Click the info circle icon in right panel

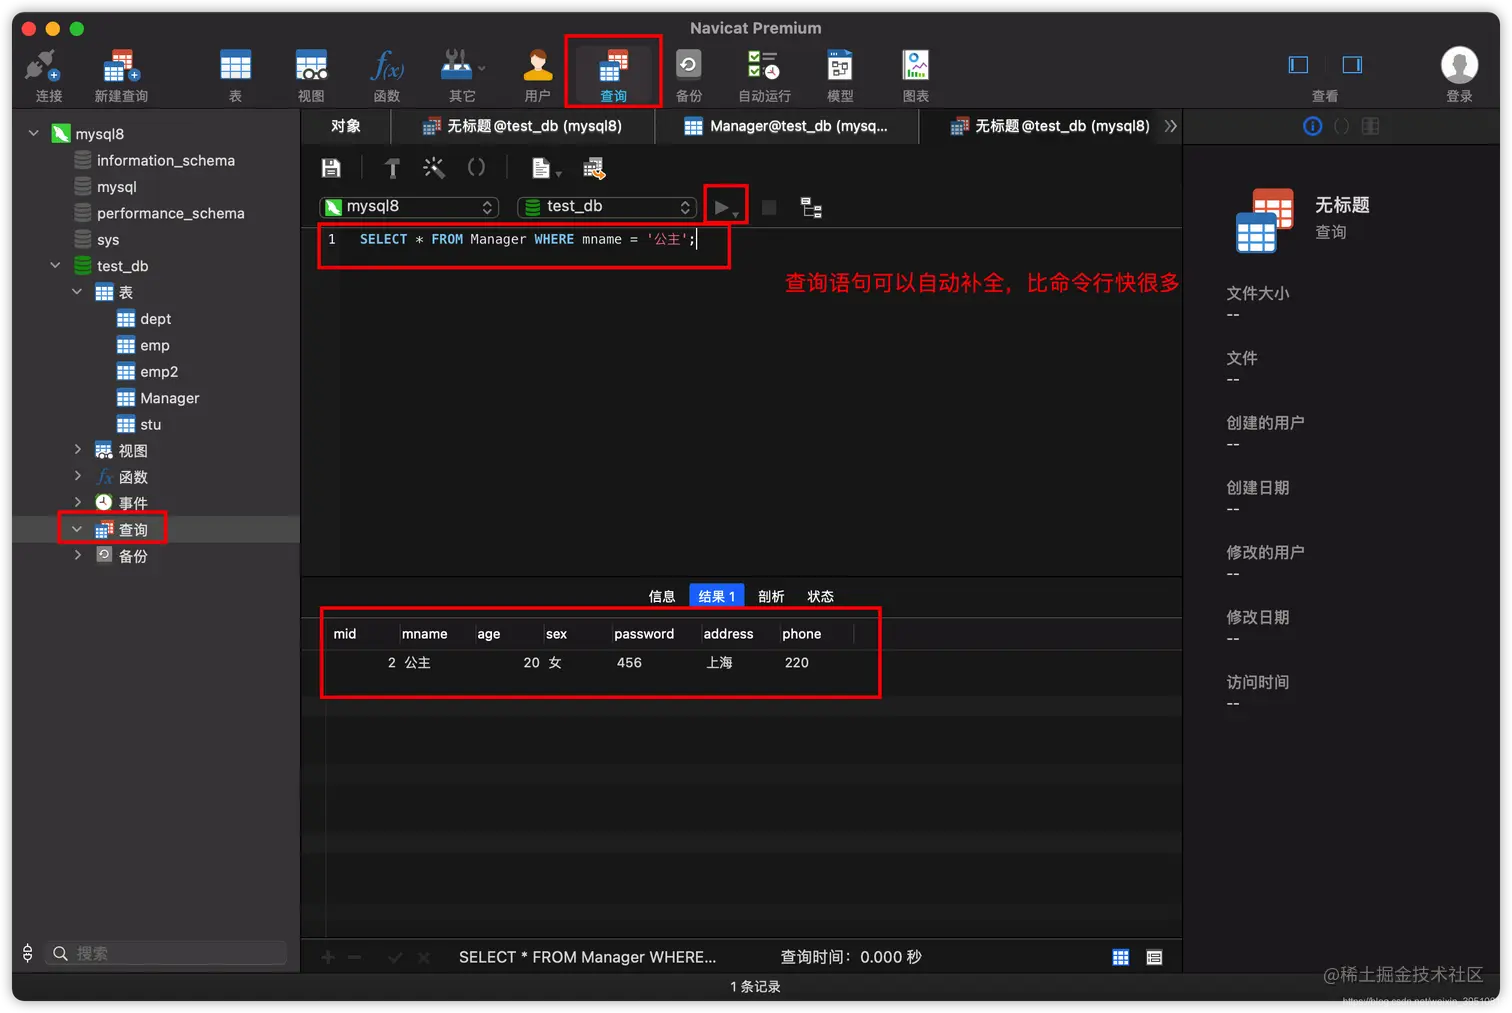pos(1313,126)
